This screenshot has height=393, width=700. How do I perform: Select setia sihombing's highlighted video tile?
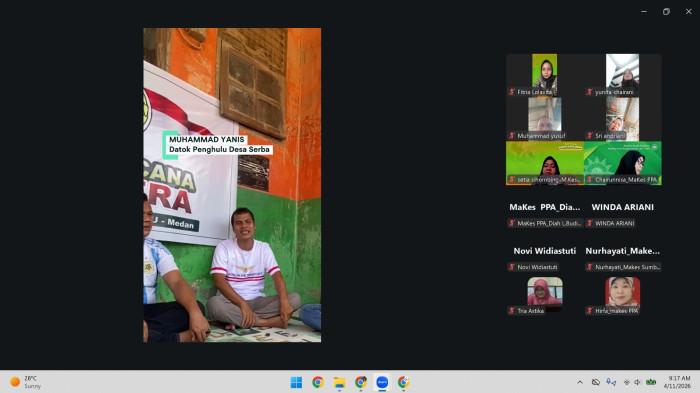coord(545,163)
